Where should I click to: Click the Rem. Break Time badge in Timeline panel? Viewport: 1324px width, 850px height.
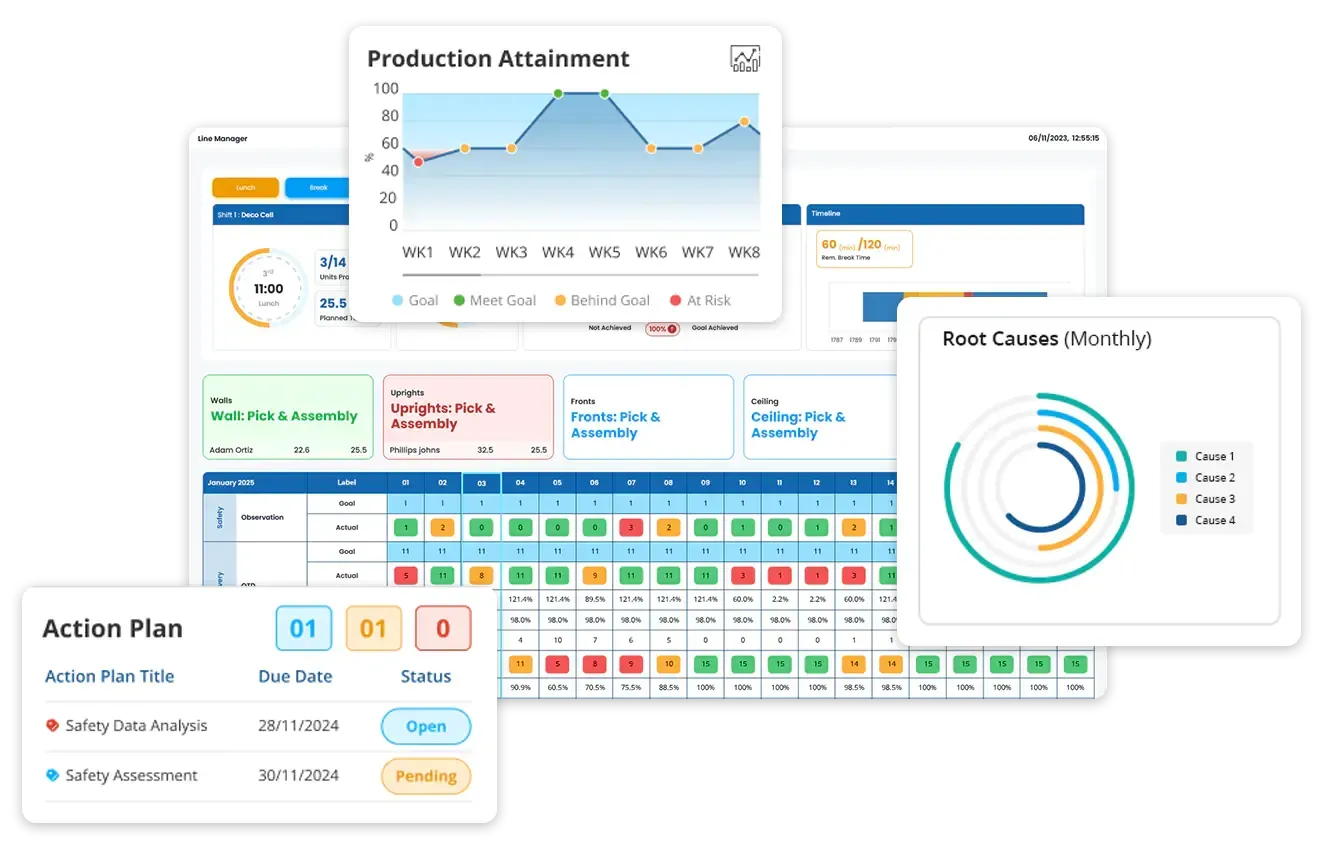tap(864, 248)
